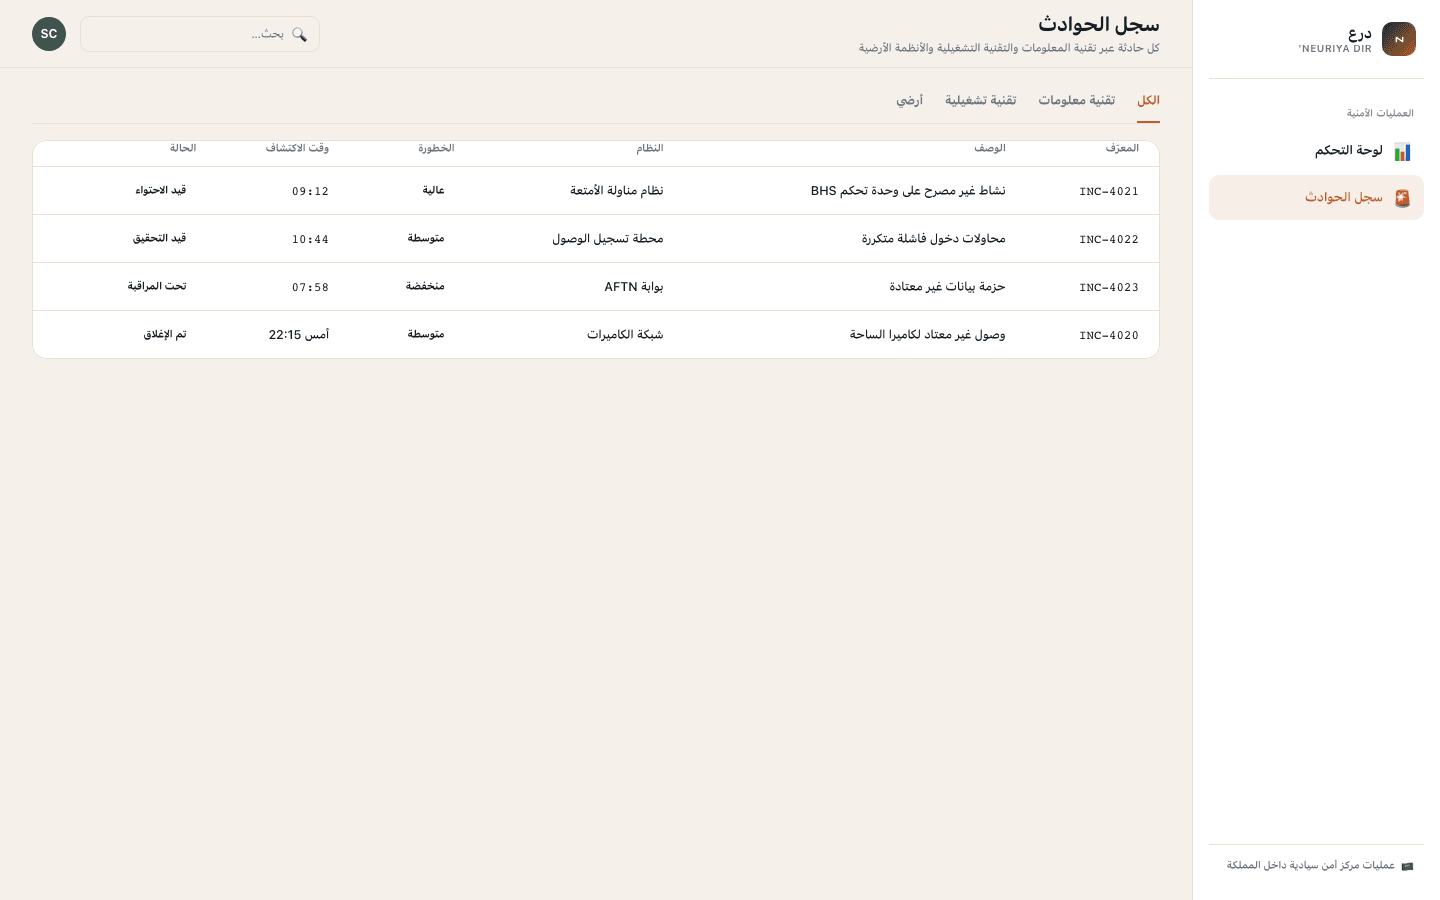Click status قيد التحقيق
Image resolution: width=1440 pixels, height=900 pixels.
160,238
